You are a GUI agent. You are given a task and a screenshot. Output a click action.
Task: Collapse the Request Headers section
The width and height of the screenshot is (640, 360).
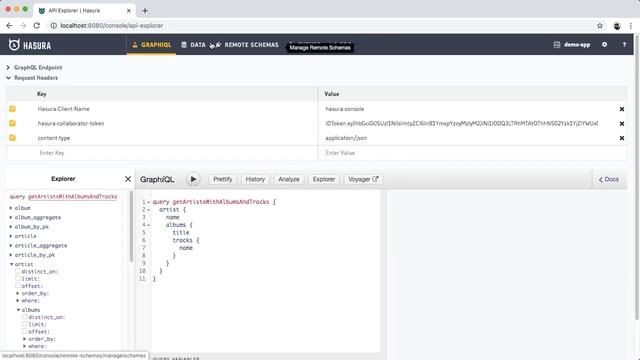click(32, 78)
